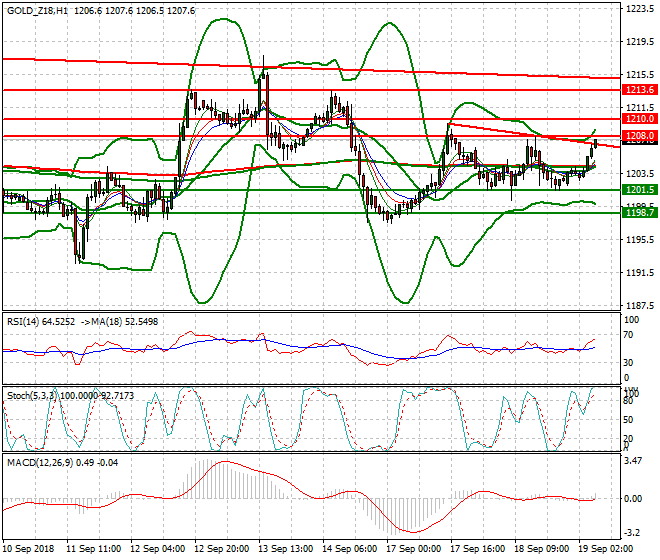
Task: Click the 12 Sep 20:00 time label
Action: point(222,549)
